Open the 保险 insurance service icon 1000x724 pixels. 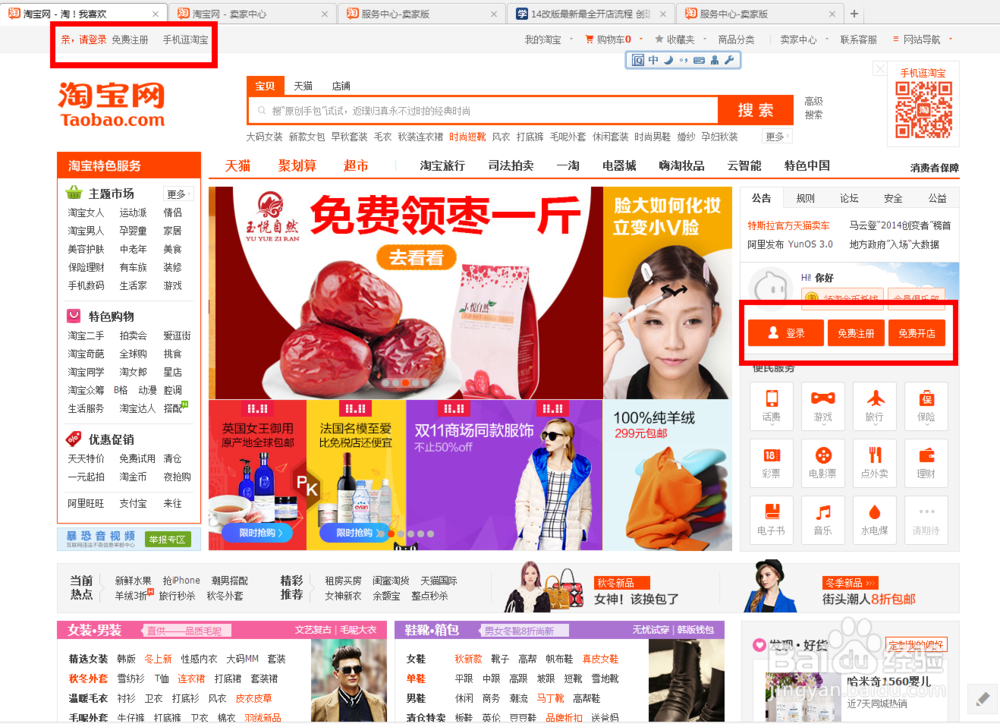tap(926, 405)
